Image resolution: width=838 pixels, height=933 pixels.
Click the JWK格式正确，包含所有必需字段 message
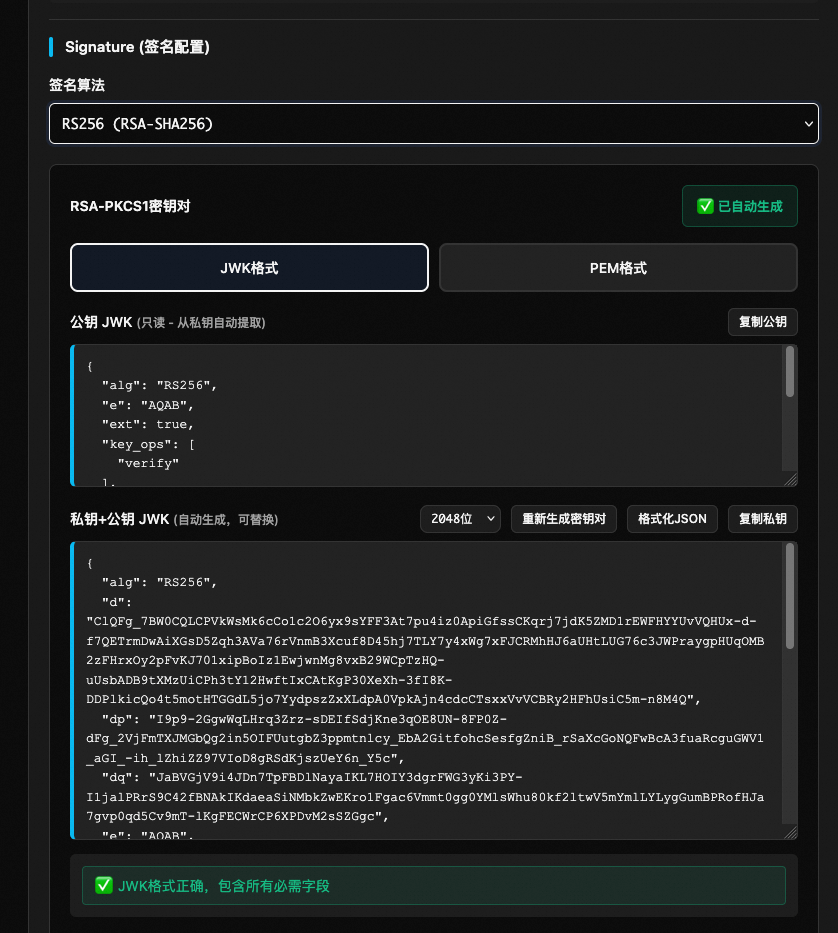click(x=224, y=886)
